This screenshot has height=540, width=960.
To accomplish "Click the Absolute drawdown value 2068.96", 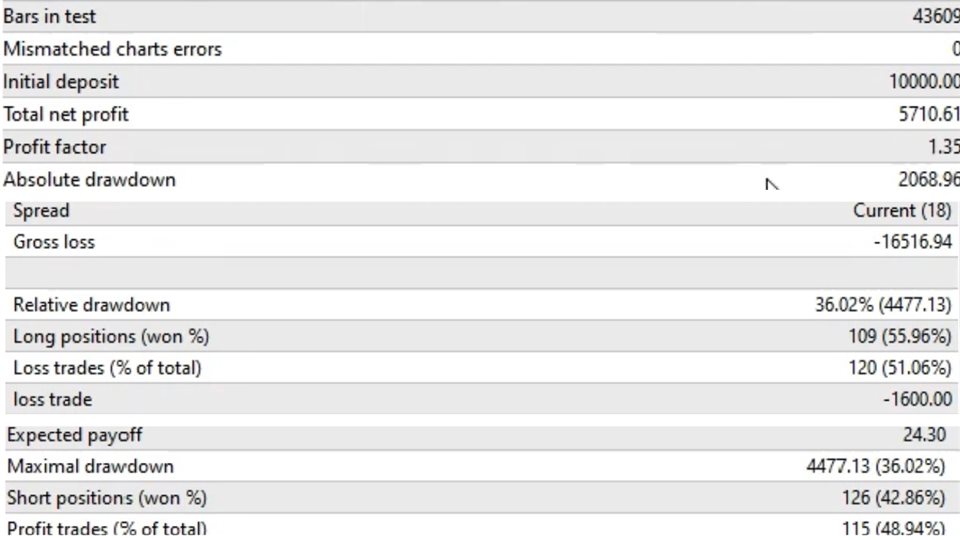I will coord(929,179).
